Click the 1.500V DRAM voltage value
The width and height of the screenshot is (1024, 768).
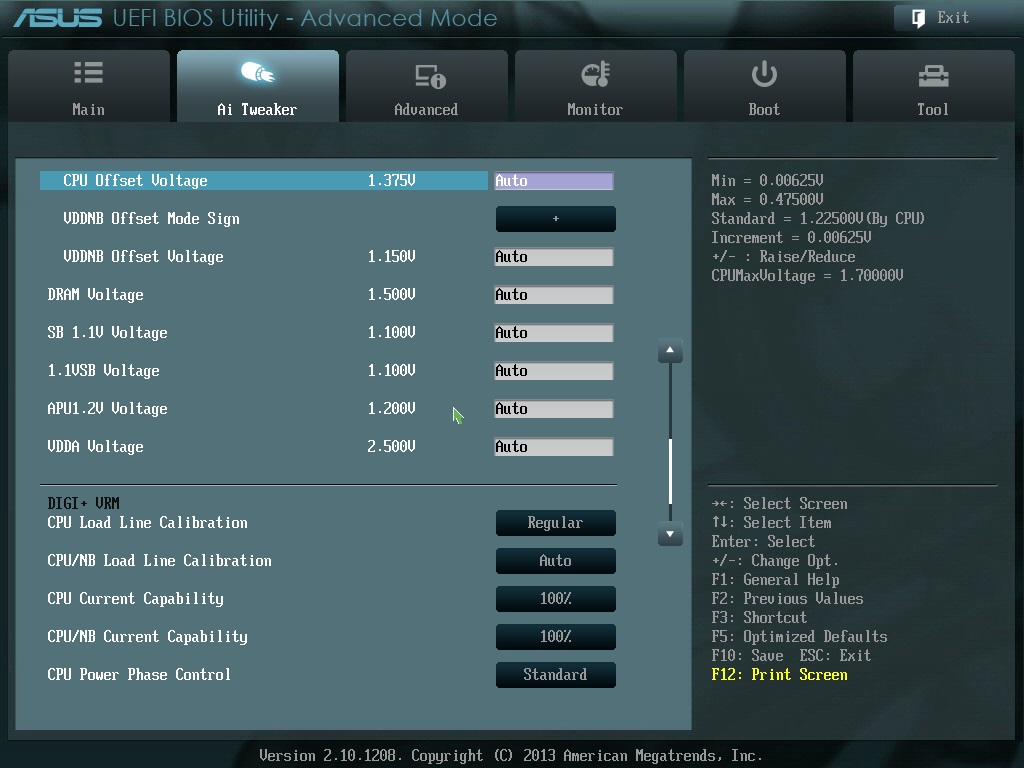(391, 294)
